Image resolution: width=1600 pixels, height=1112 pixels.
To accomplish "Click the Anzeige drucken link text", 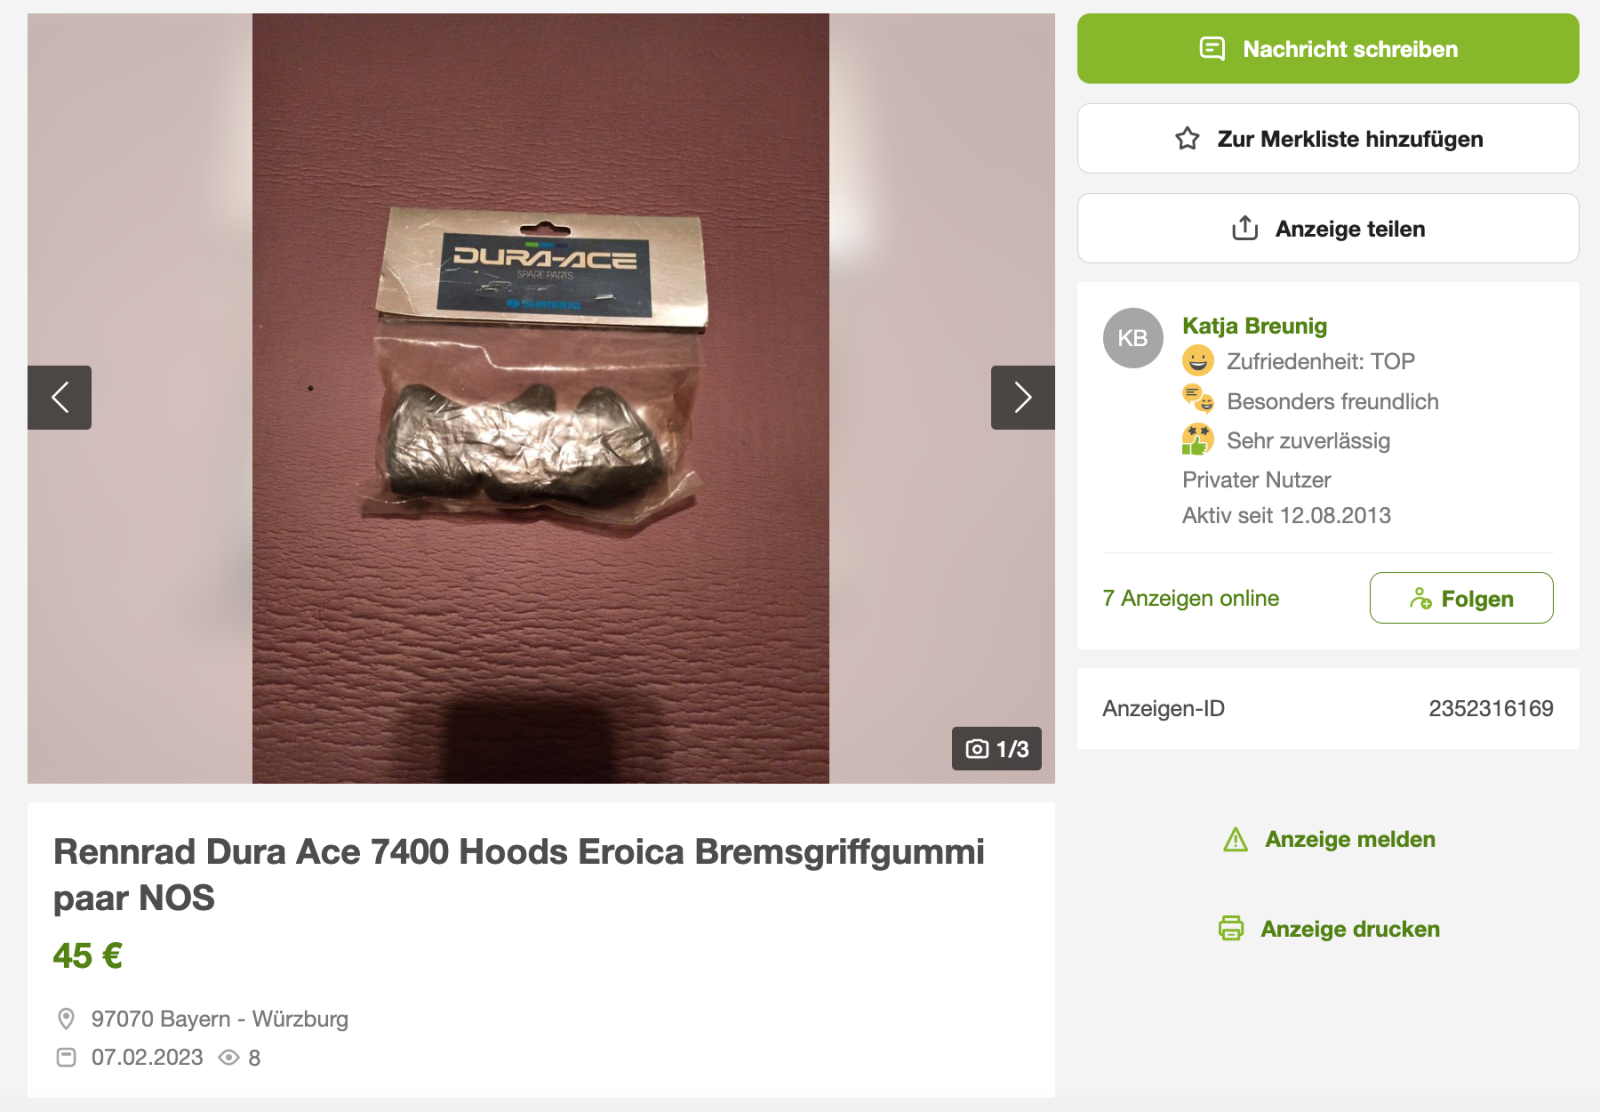I will 1350,929.
